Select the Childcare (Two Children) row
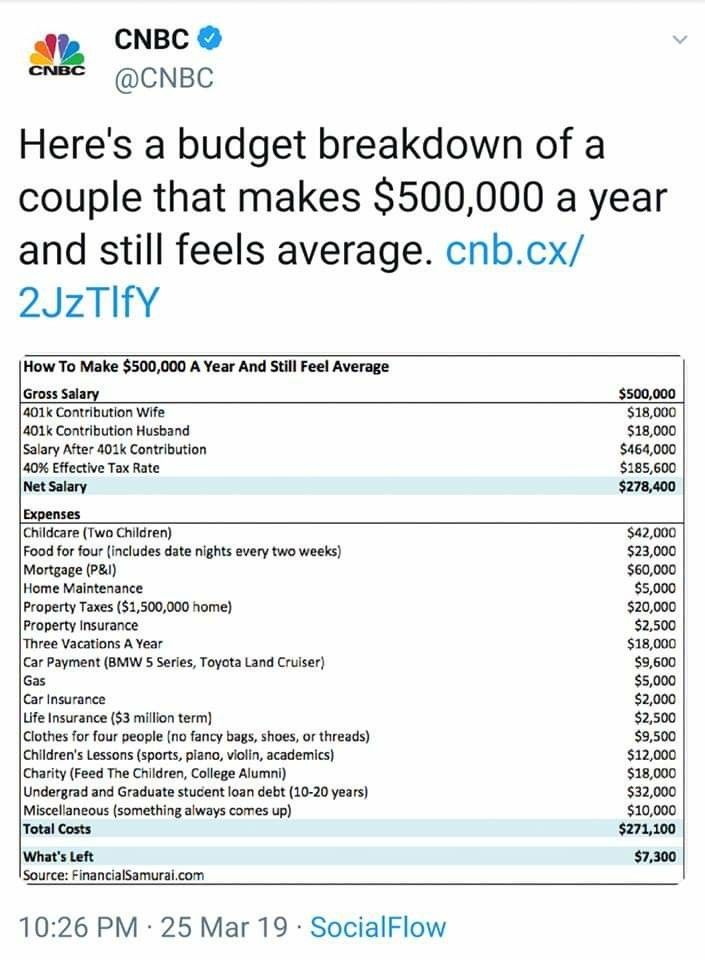Viewport: 705px width, 960px height. tap(351, 533)
